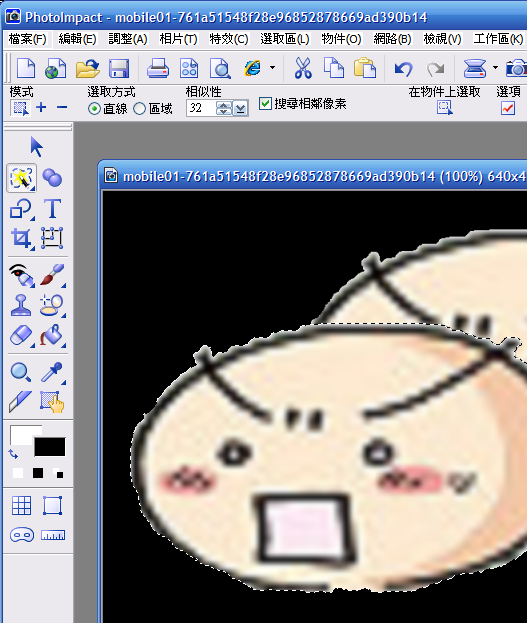Switch to add-to-selection plus mode
The image size is (527, 623).
pos(41,107)
